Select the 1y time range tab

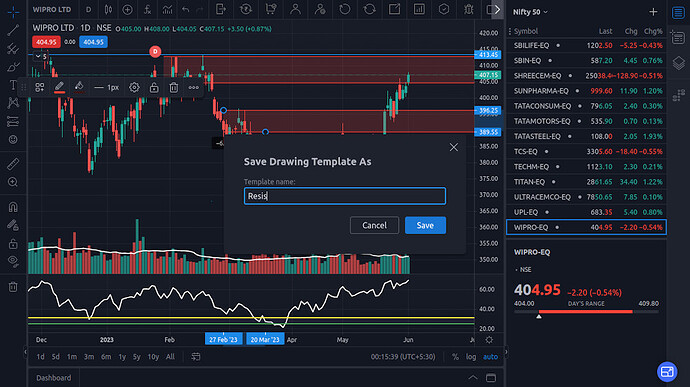(x=122, y=357)
